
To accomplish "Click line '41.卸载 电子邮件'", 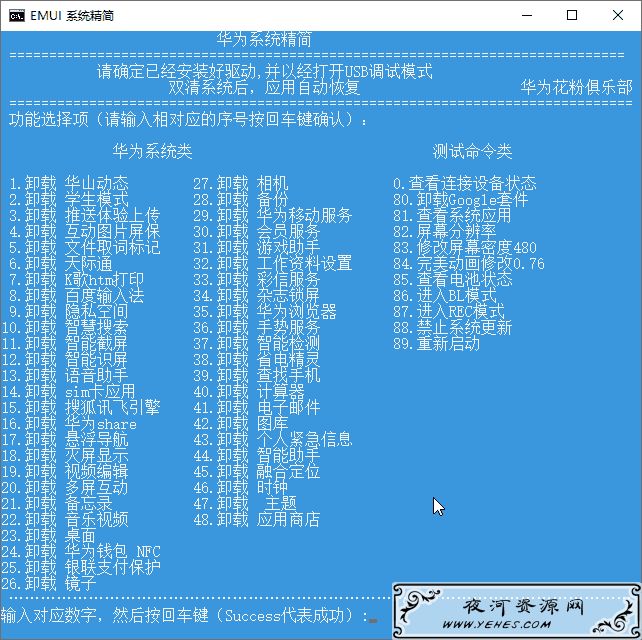I will pos(257,407).
